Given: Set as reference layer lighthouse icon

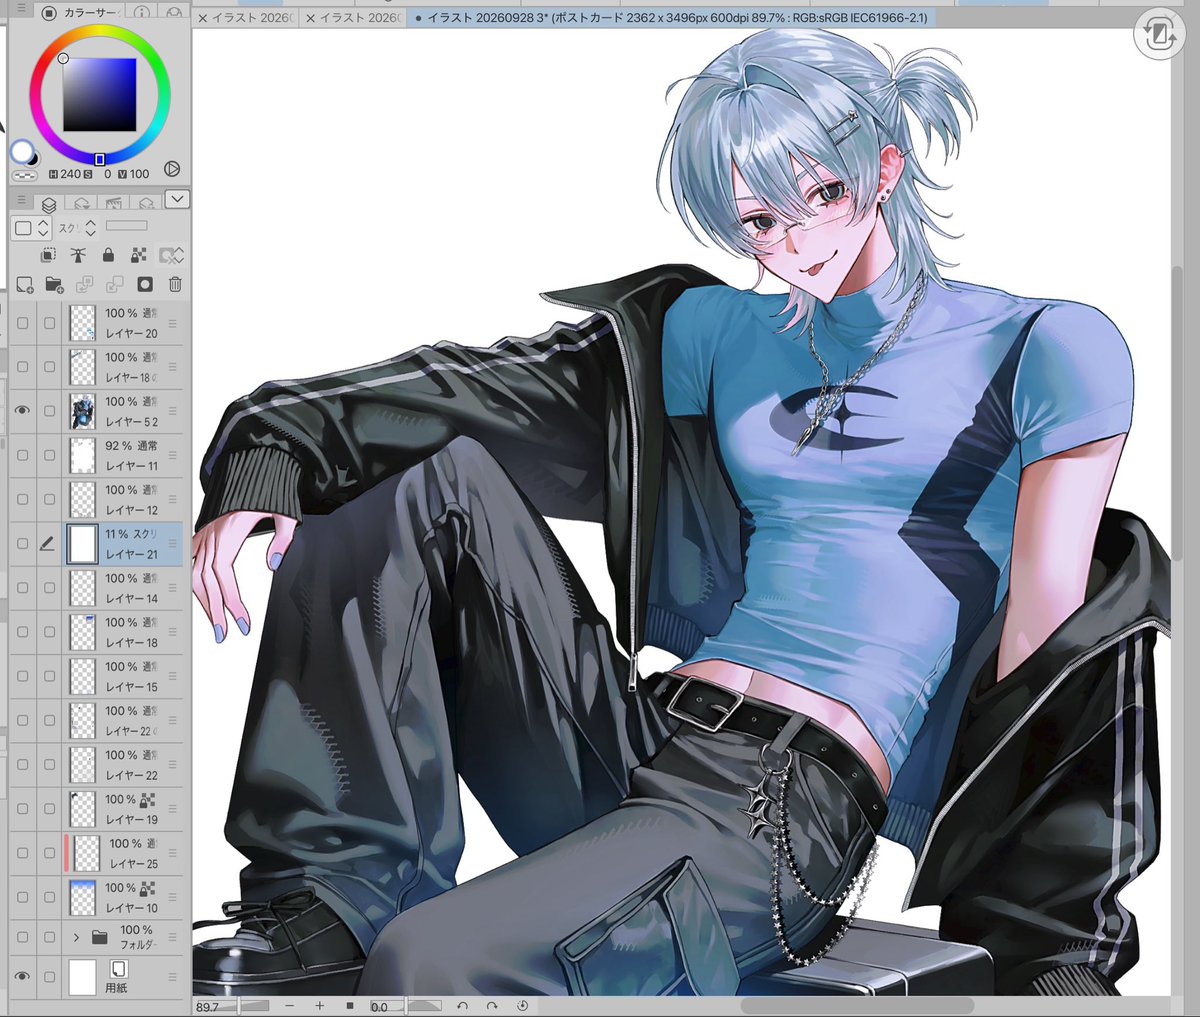Looking at the screenshot, I should pyautogui.click(x=78, y=256).
